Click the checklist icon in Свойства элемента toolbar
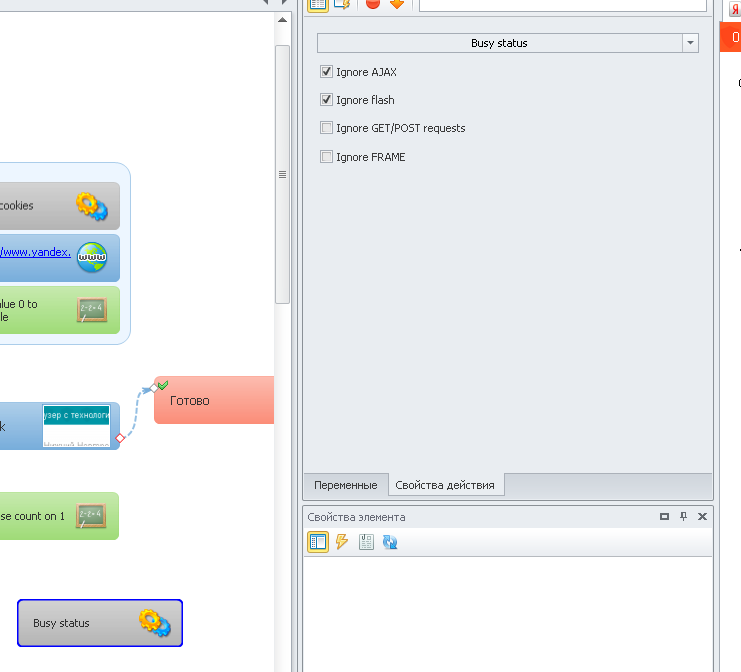The width and height of the screenshot is (741, 672). point(366,542)
